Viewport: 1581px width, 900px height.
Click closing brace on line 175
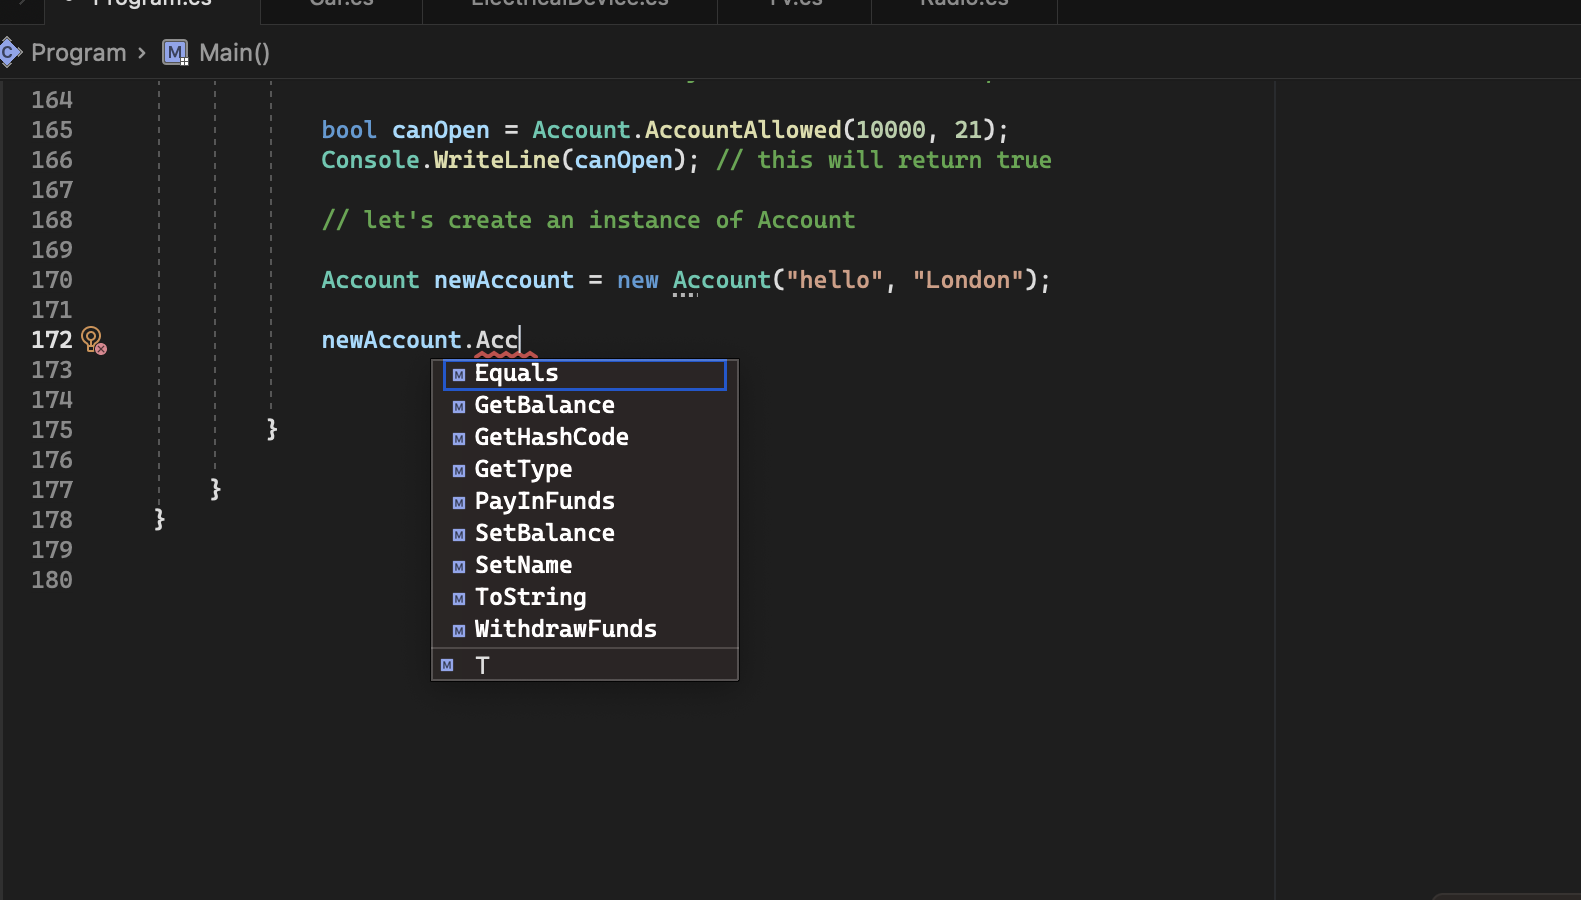point(272,430)
